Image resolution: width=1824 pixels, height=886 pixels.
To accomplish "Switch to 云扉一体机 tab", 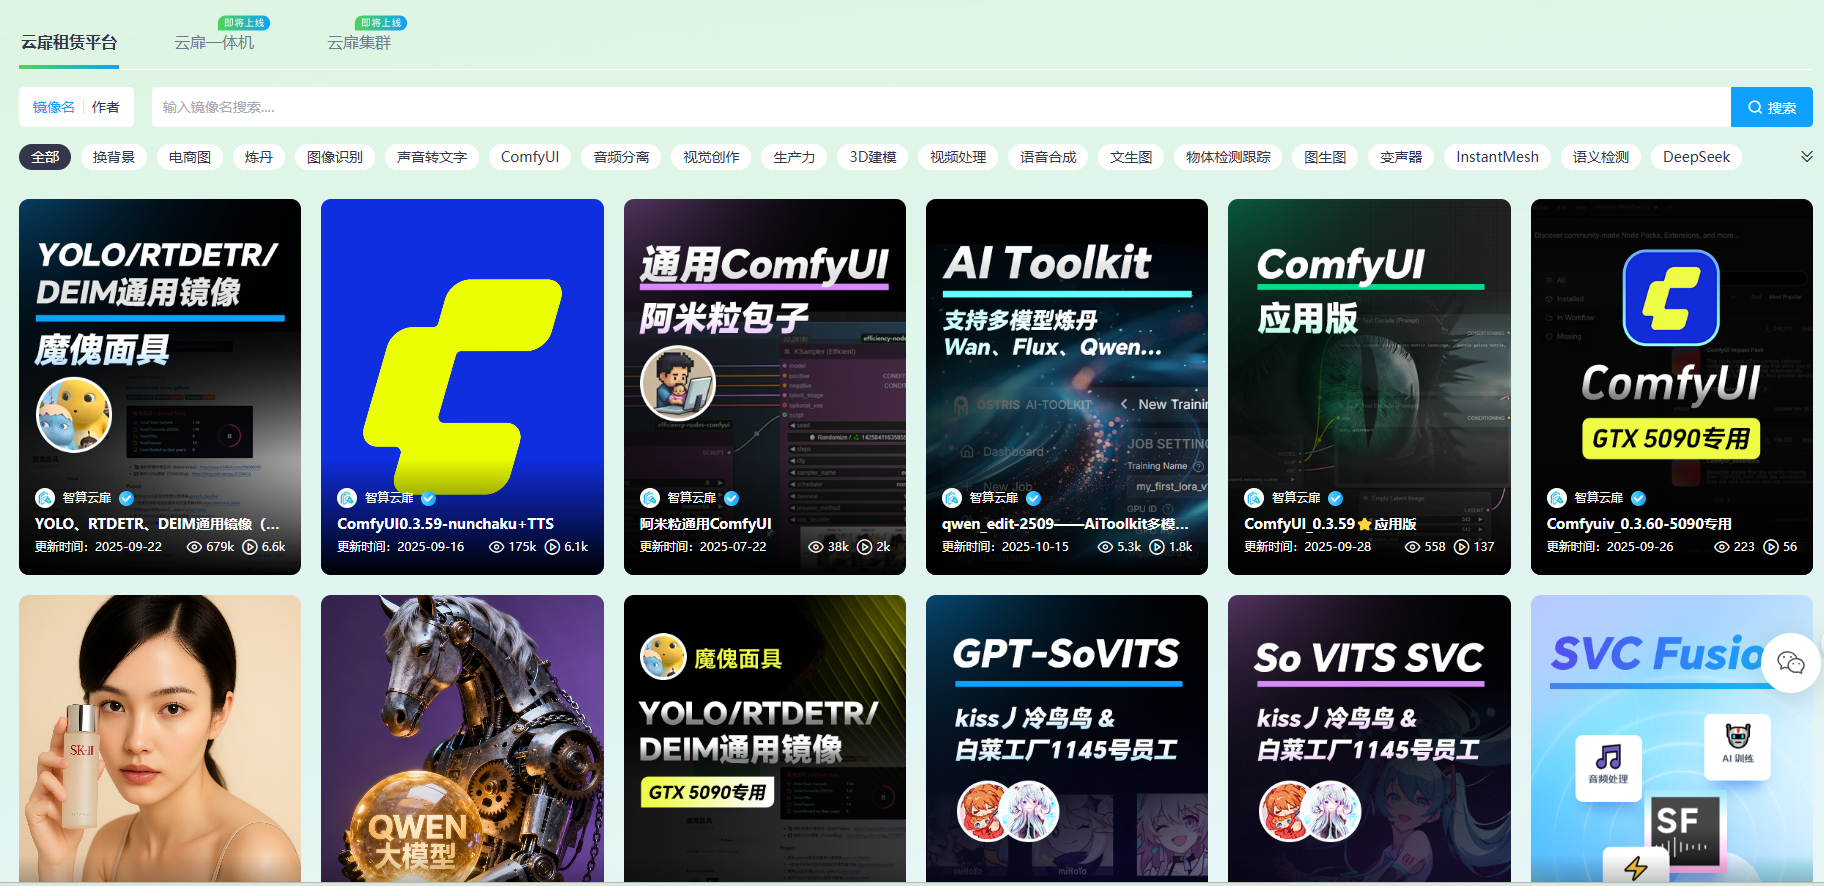I will click(x=214, y=43).
